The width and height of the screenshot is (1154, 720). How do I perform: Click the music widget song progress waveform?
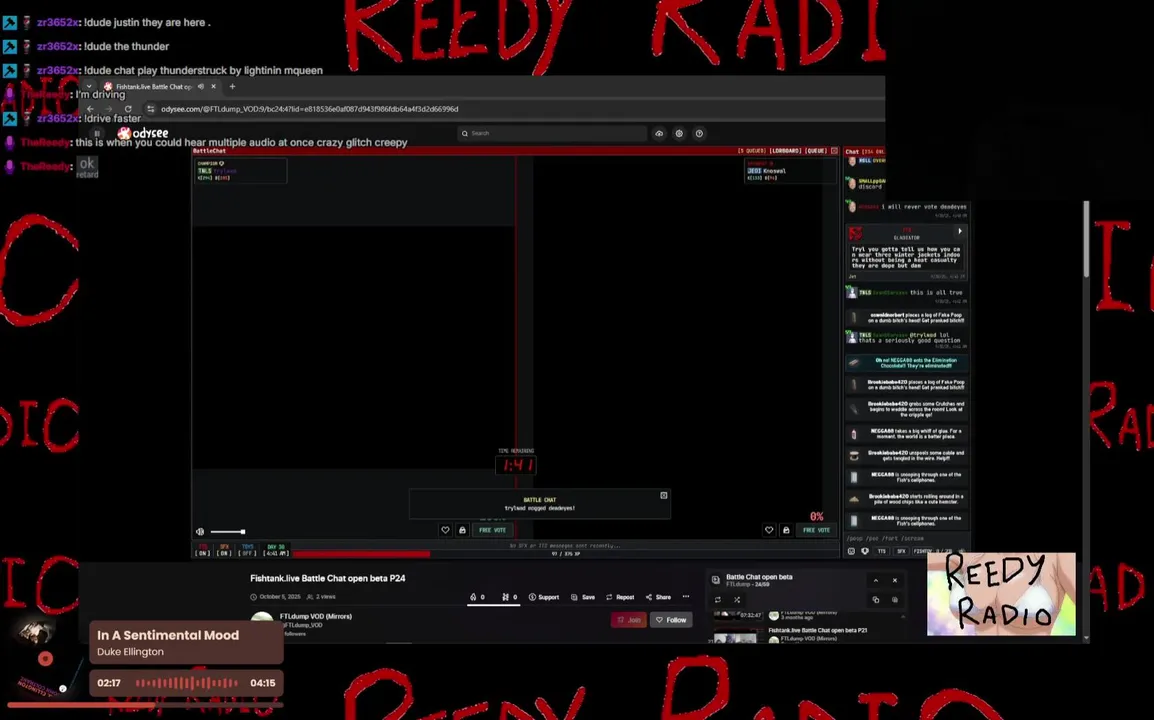coord(186,683)
